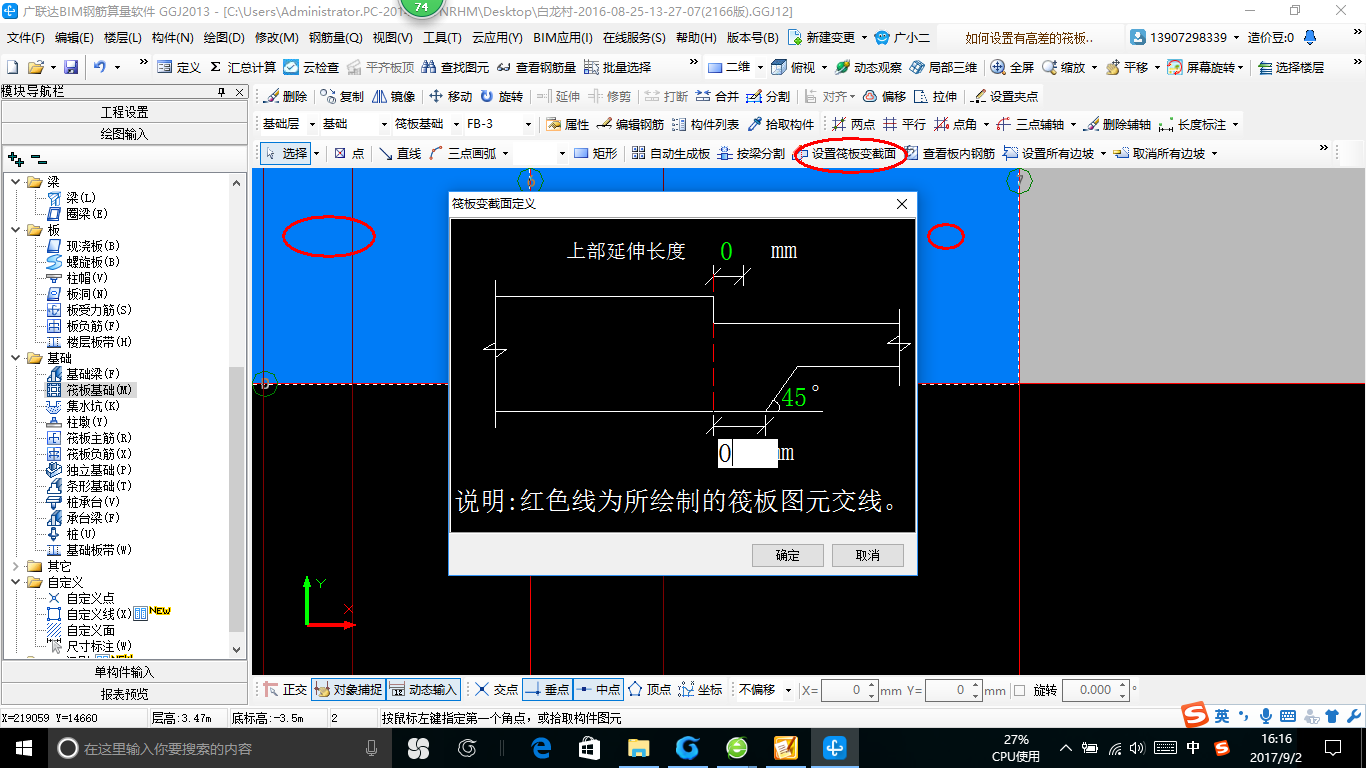Toggle 坐标 coordinate snap
This screenshot has height=768, width=1366.
click(700, 690)
